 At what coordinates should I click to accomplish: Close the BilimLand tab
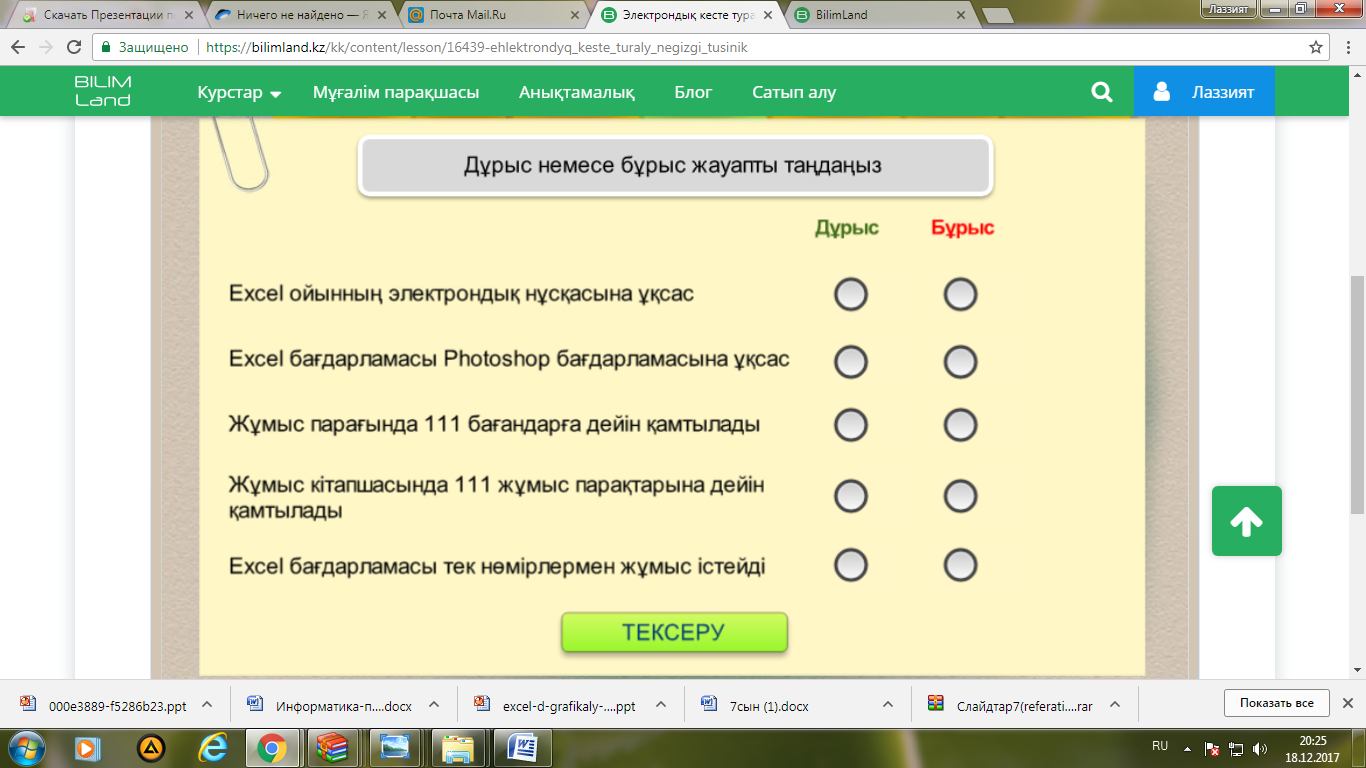coord(961,15)
